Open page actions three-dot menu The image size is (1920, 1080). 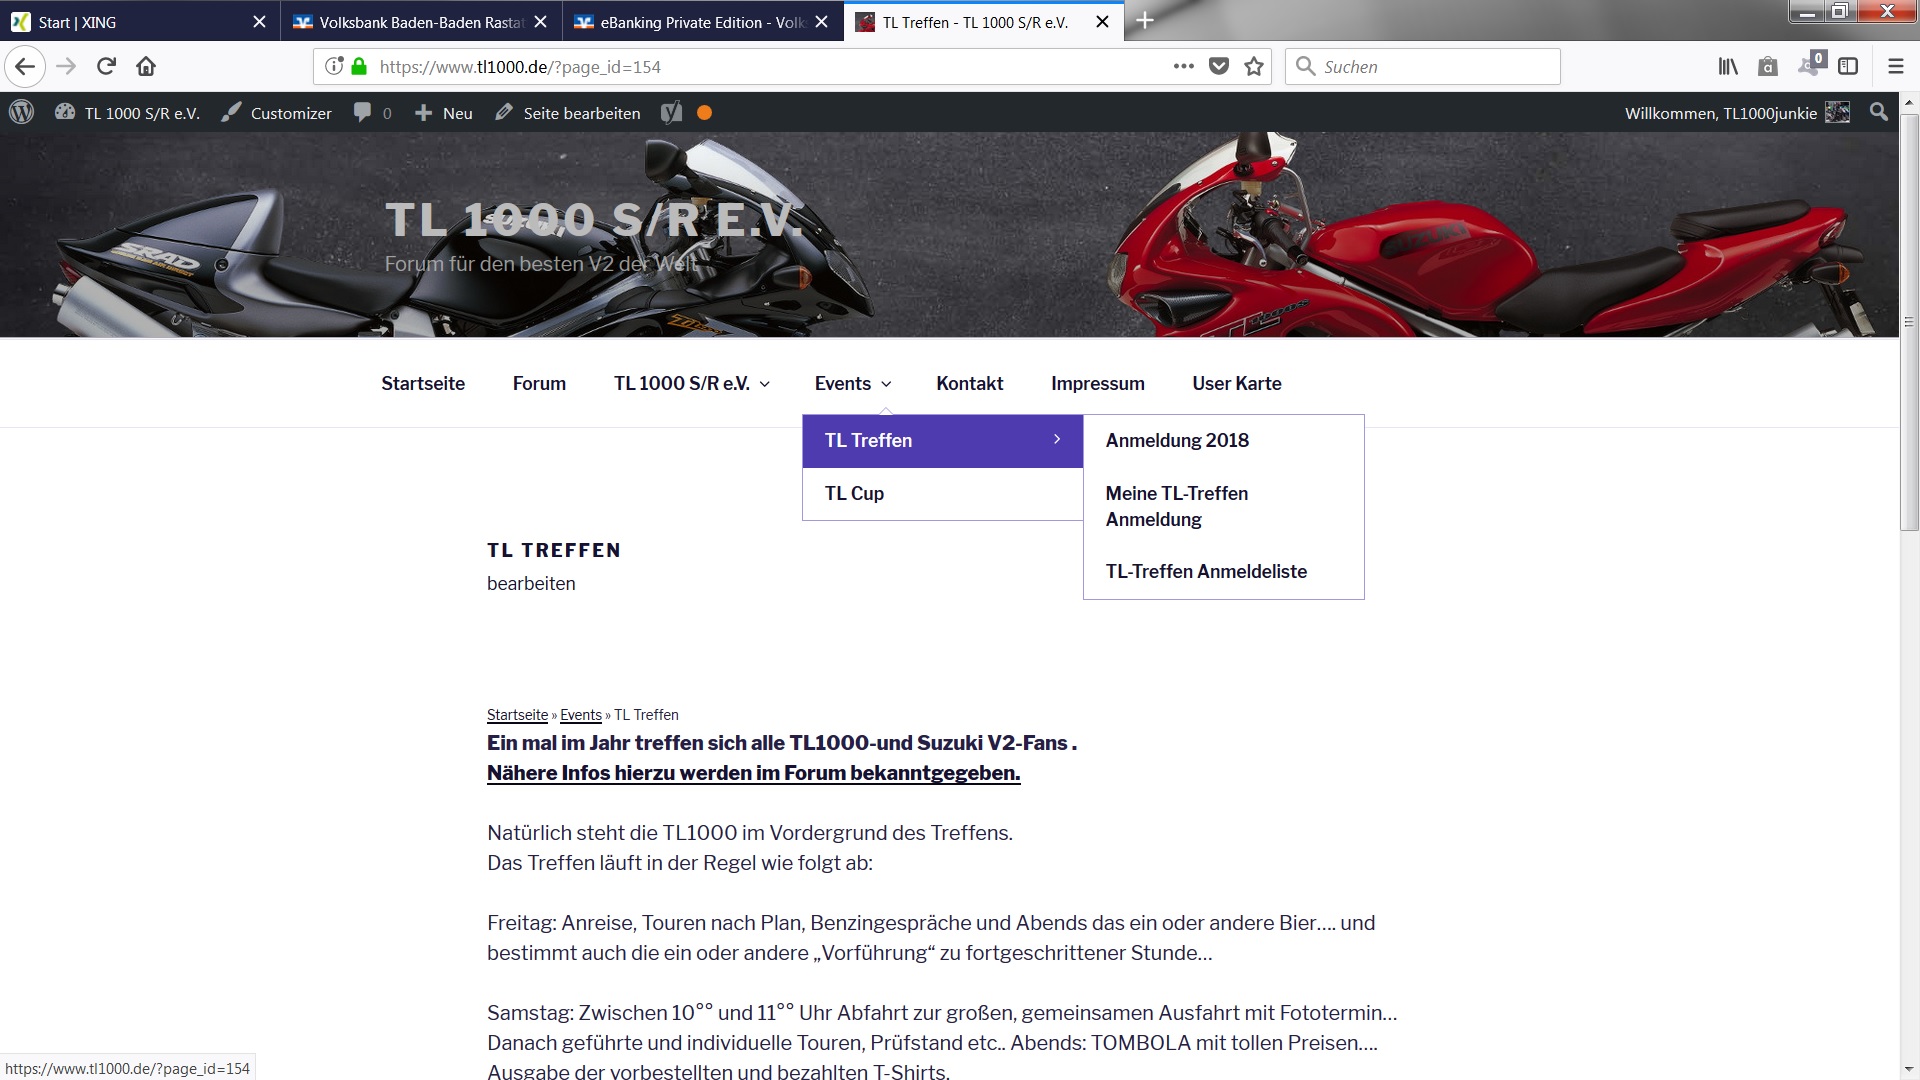point(1183,67)
